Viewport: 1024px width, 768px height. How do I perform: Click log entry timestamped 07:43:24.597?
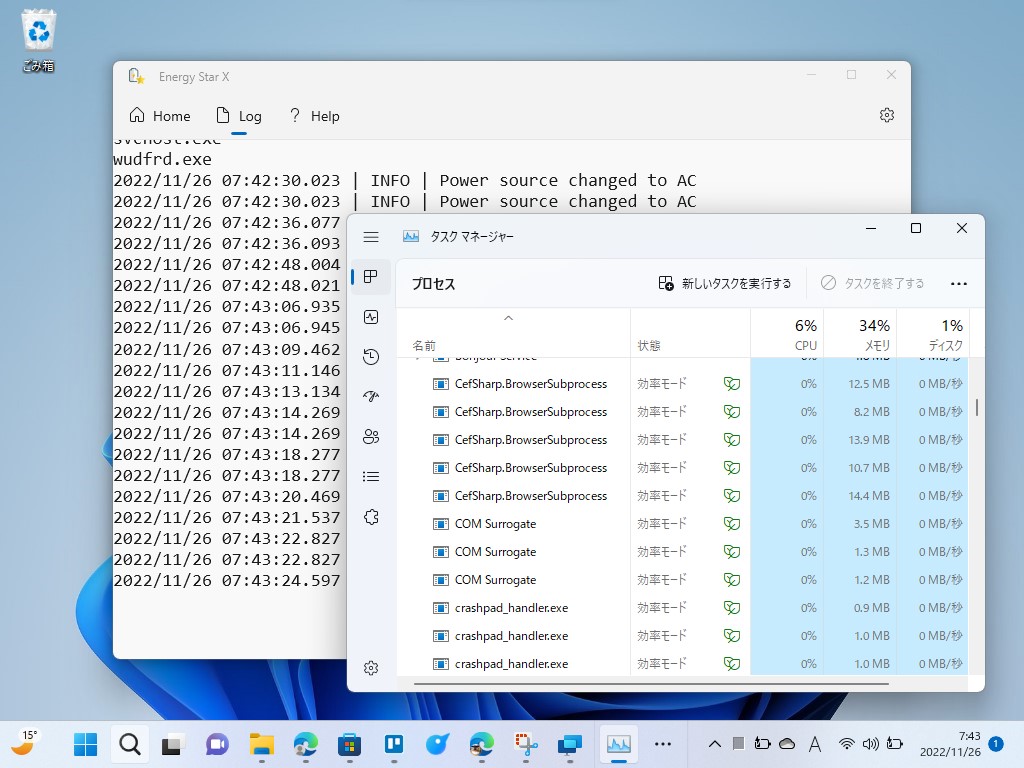tap(227, 581)
